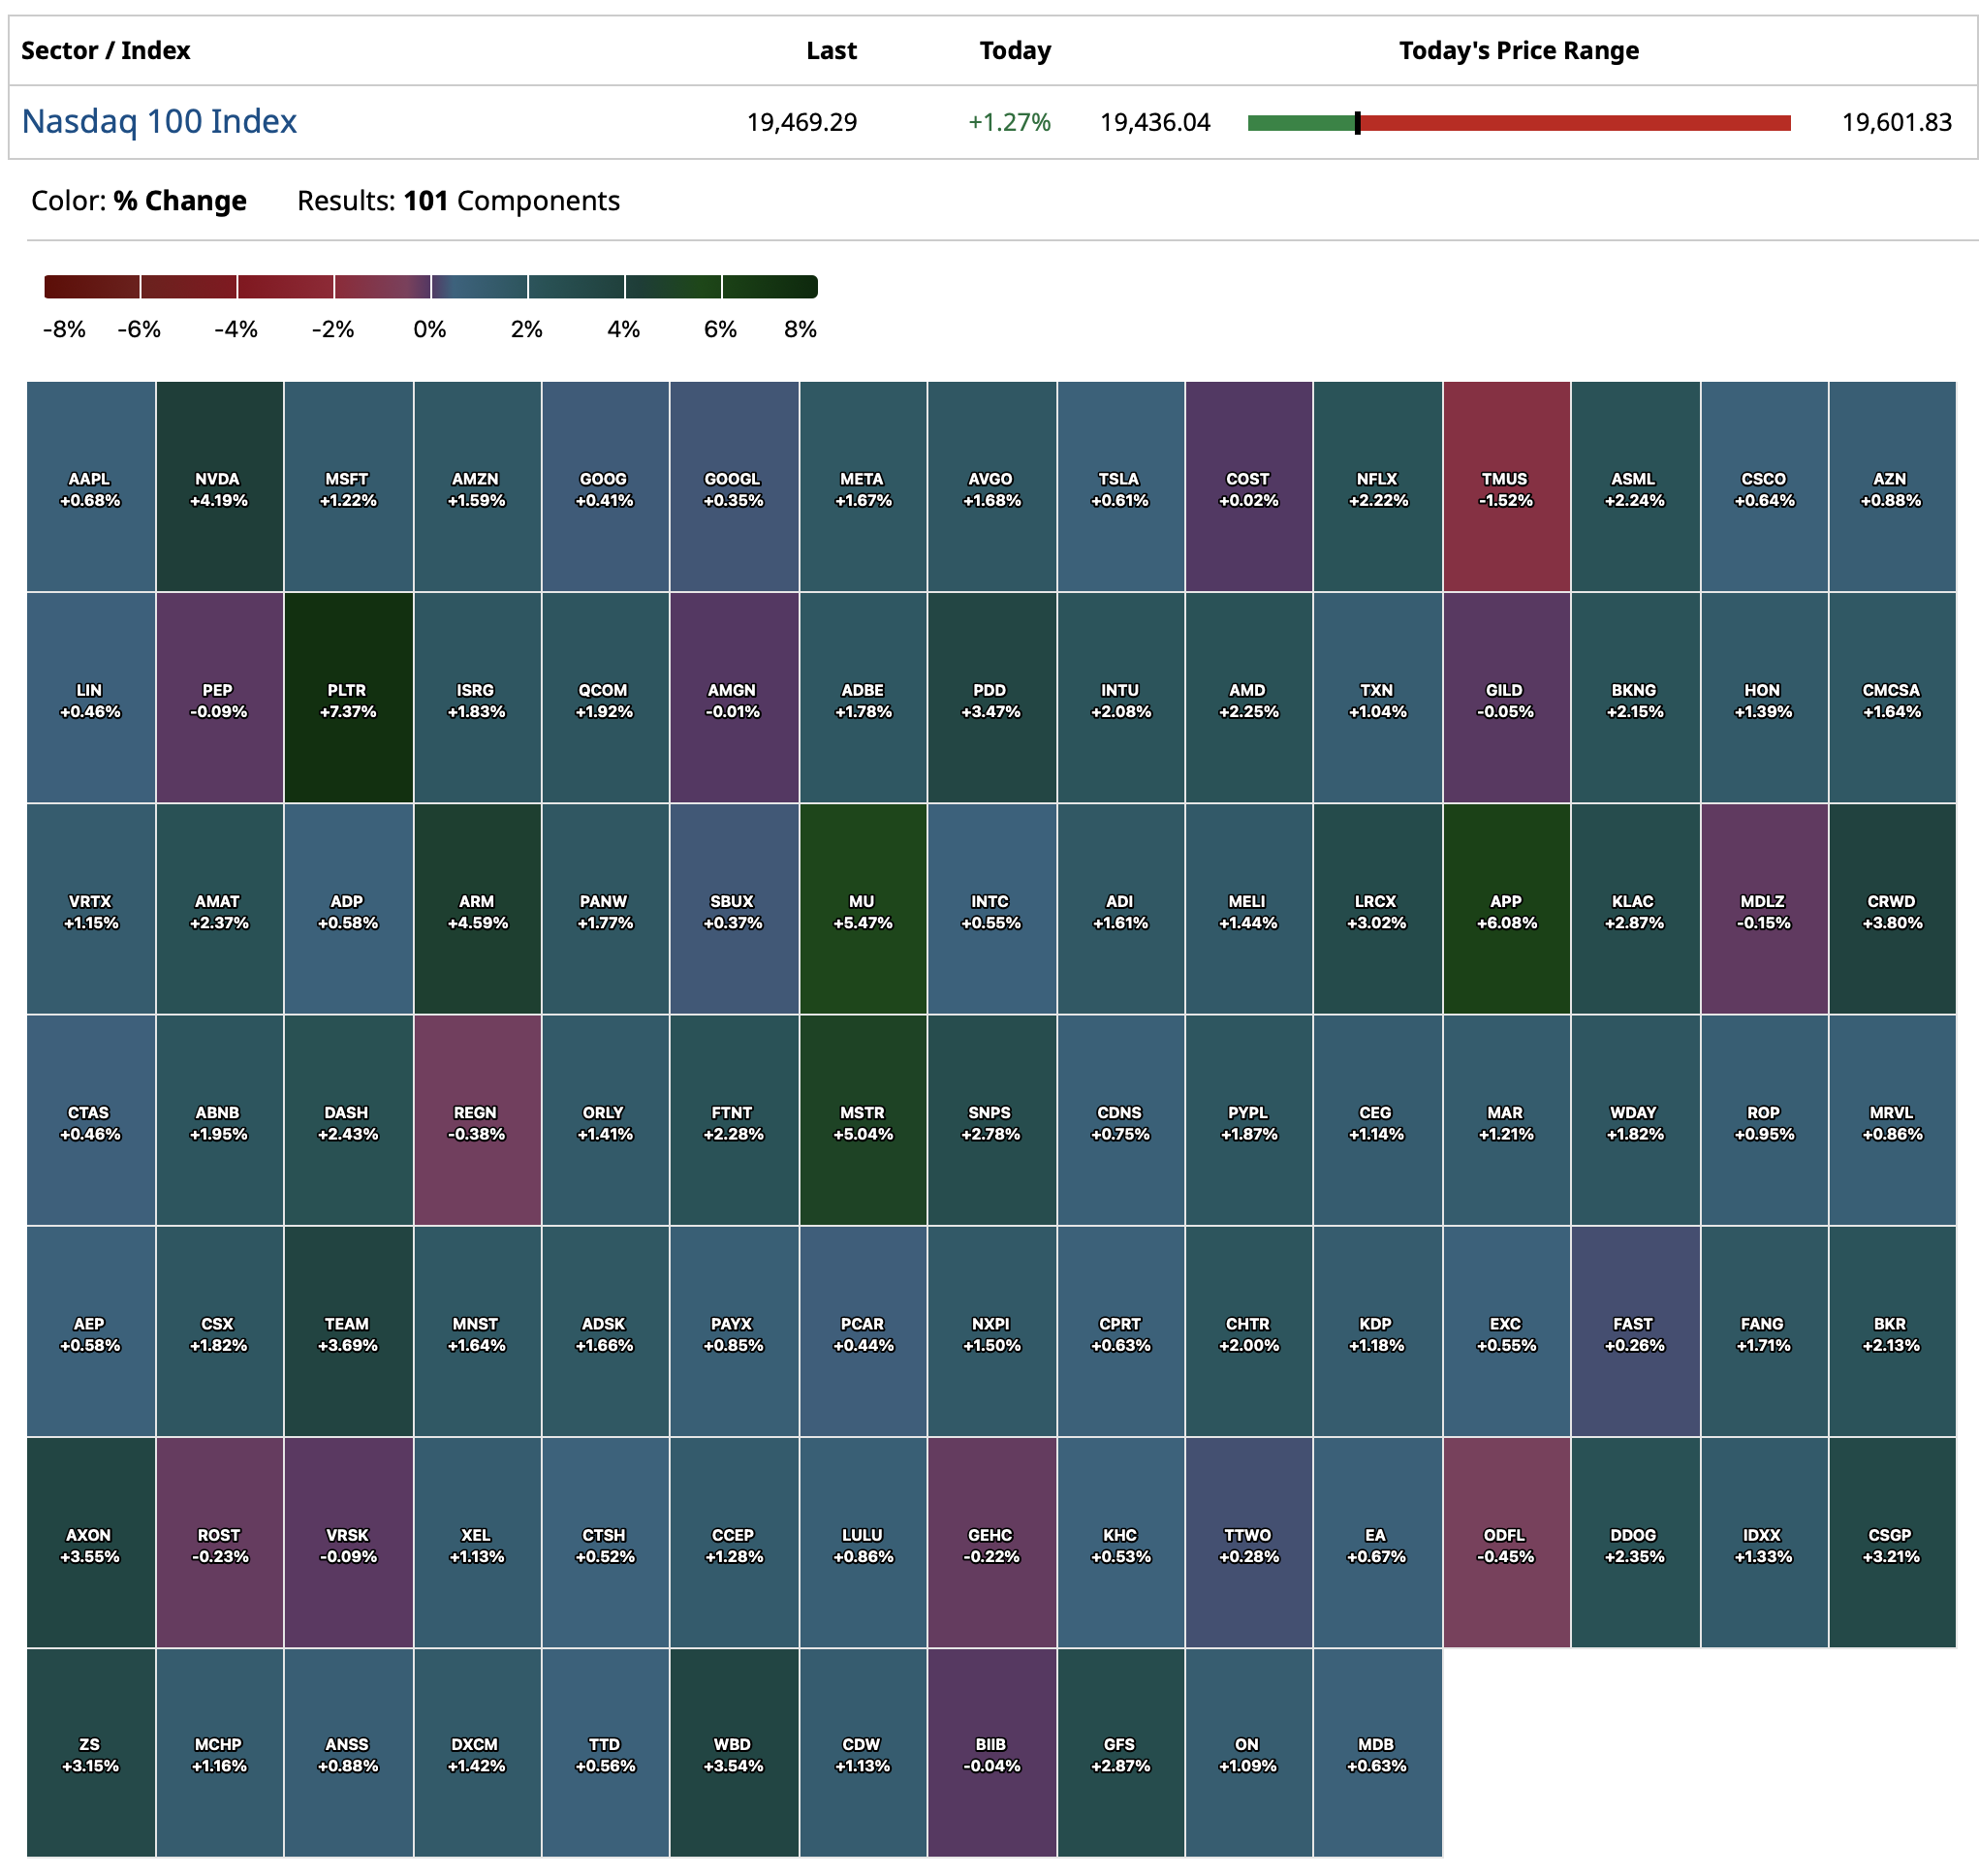The image size is (1979, 1876).
Task: Click the TMUS -1.52% tile
Action: 1505,487
